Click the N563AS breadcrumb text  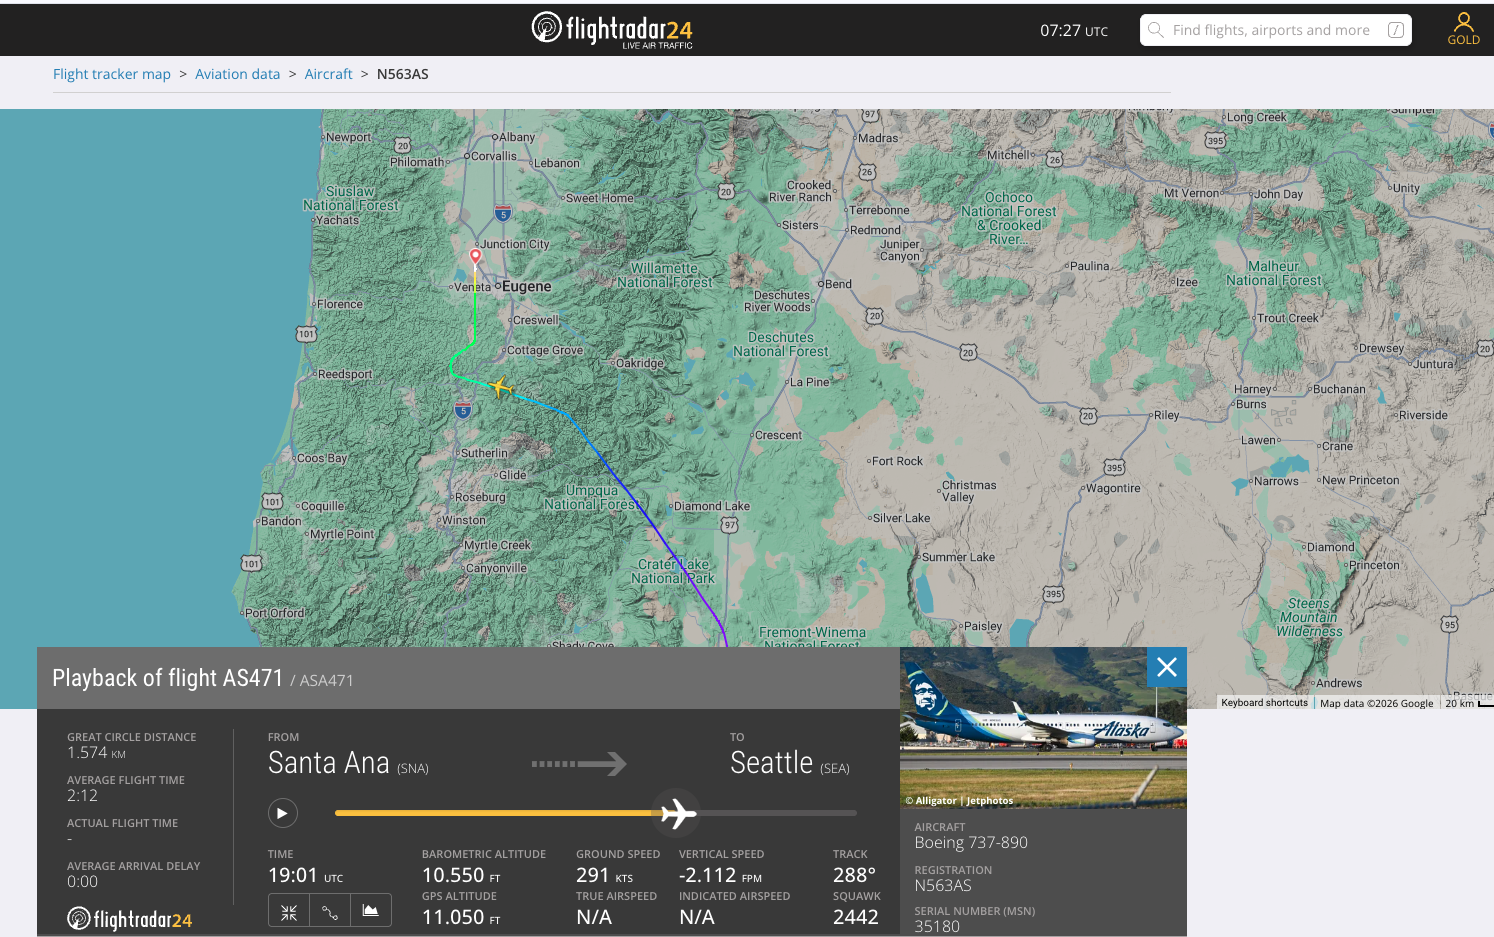pos(403,74)
